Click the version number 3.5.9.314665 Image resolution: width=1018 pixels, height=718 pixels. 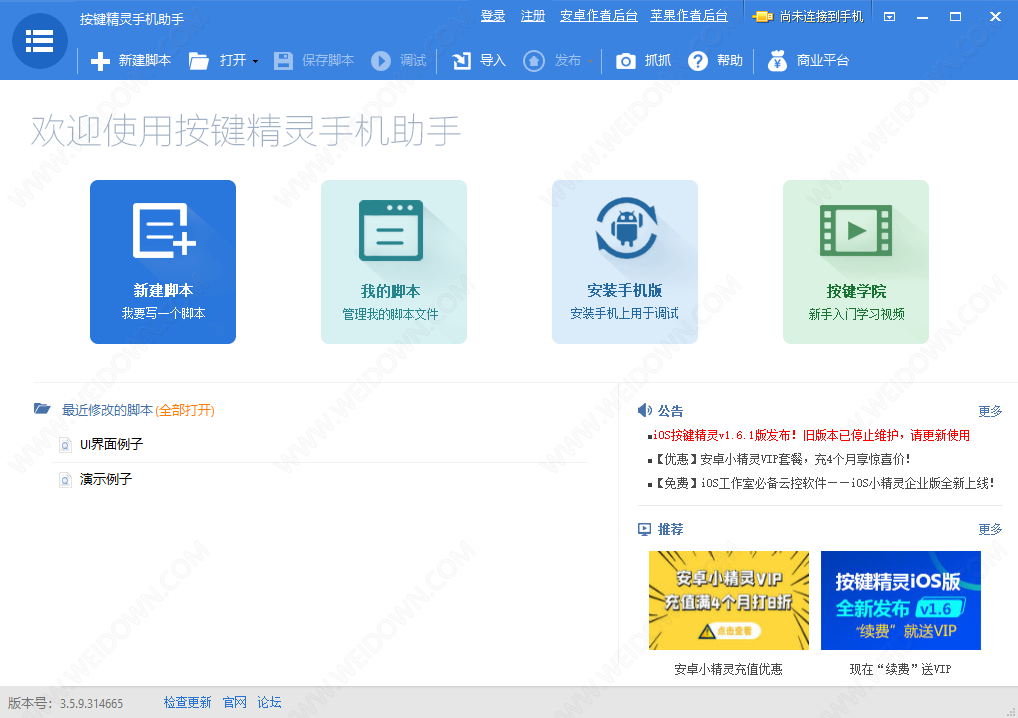[x=92, y=704]
